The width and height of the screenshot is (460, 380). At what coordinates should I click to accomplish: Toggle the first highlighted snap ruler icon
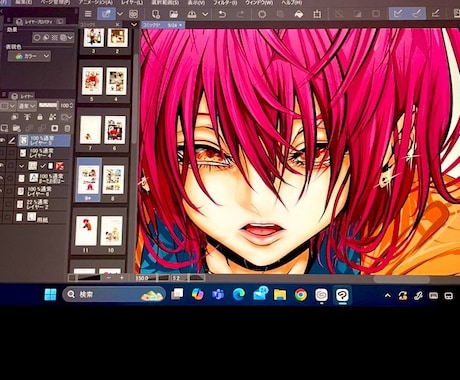point(398,14)
